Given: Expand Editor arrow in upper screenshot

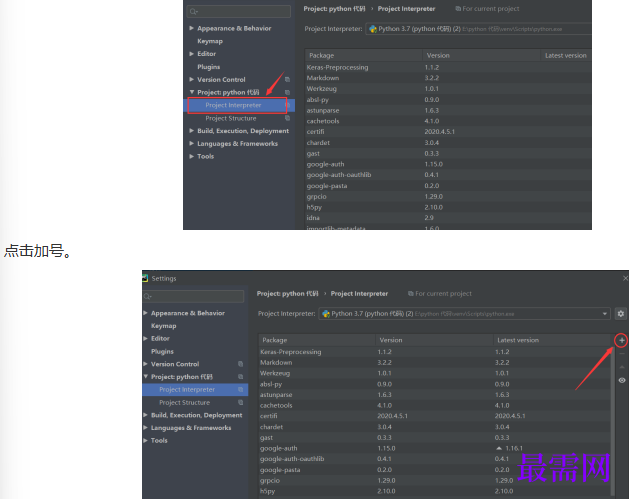Looking at the screenshot, I should coord(191,54).
